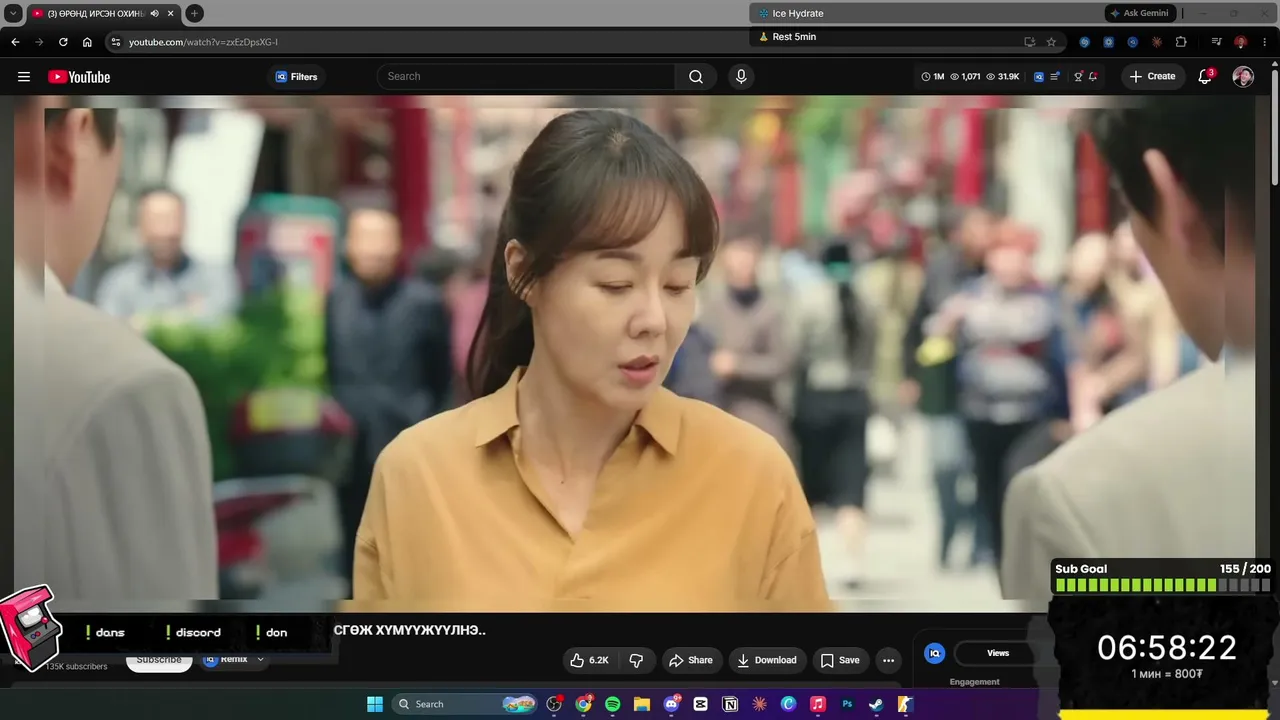Open more actions three-dot menu
Image resolution: width=1280 pixels, height=720 pixels.
coord(888,660)
